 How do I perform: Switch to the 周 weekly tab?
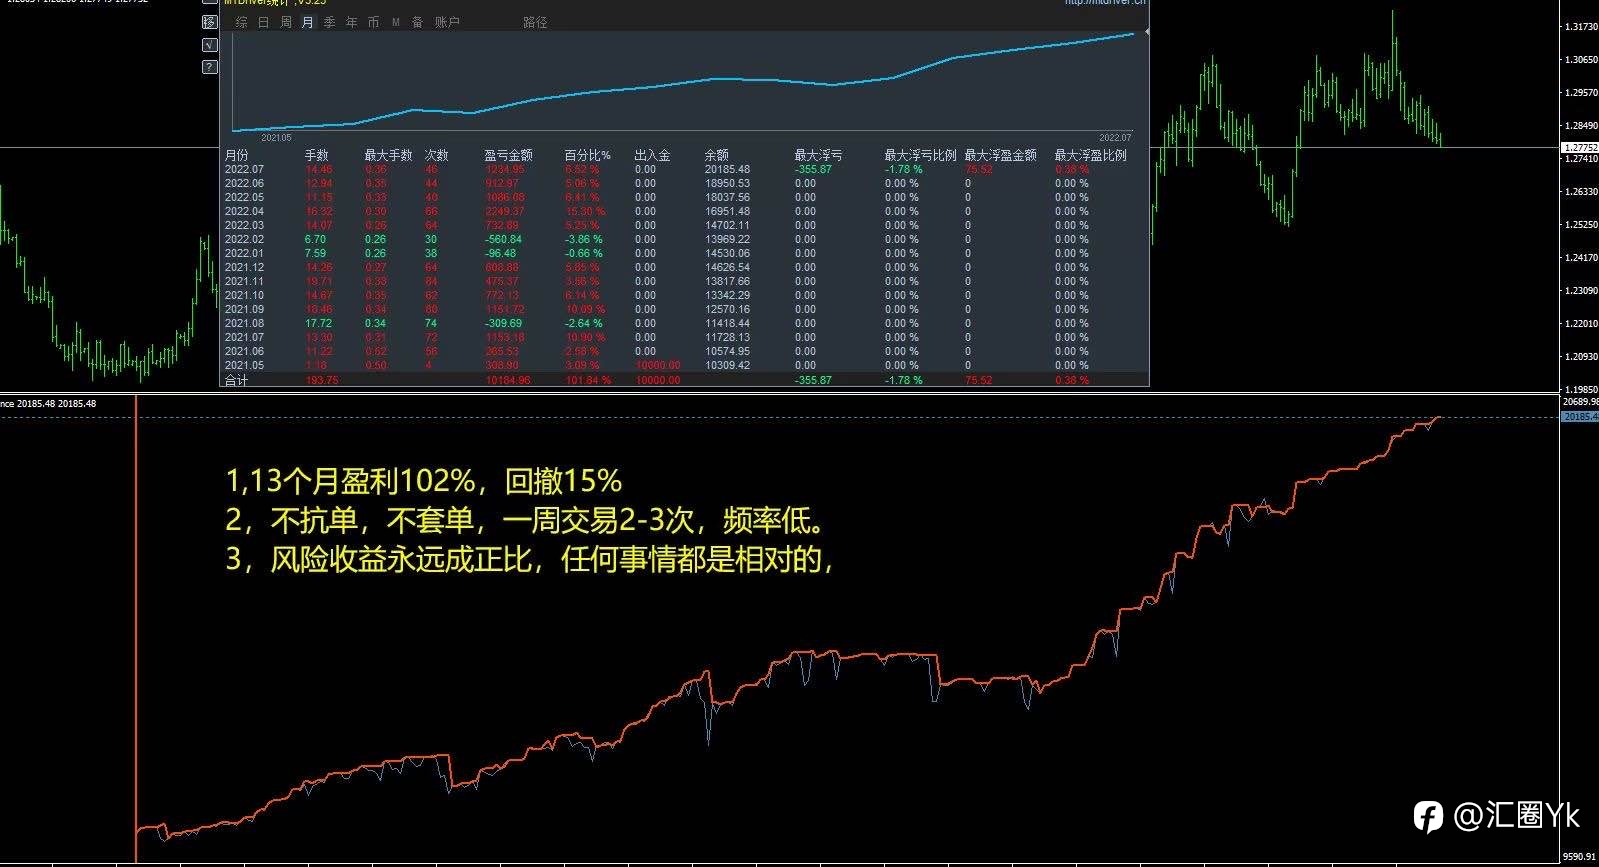click(x=285, y=22)
